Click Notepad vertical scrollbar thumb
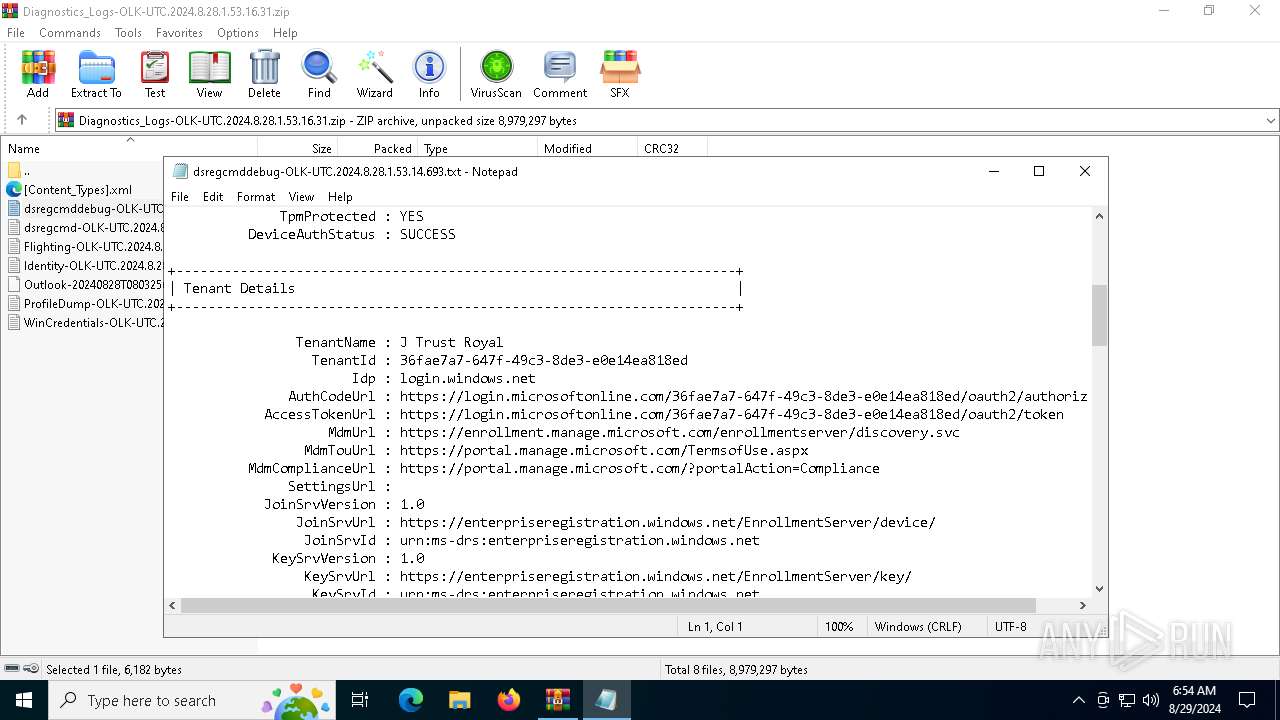Screen dimensions: 1280x720 (x=1099, y=315)
